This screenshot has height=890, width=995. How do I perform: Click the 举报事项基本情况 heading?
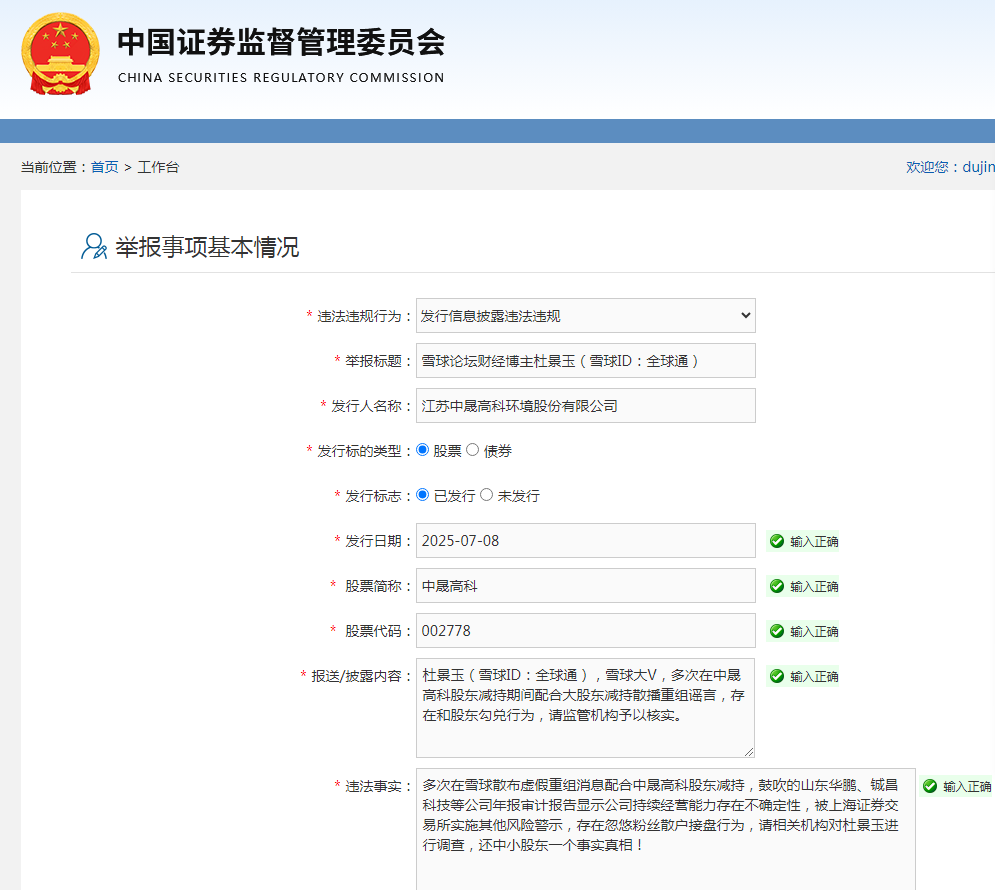point(207,247)
